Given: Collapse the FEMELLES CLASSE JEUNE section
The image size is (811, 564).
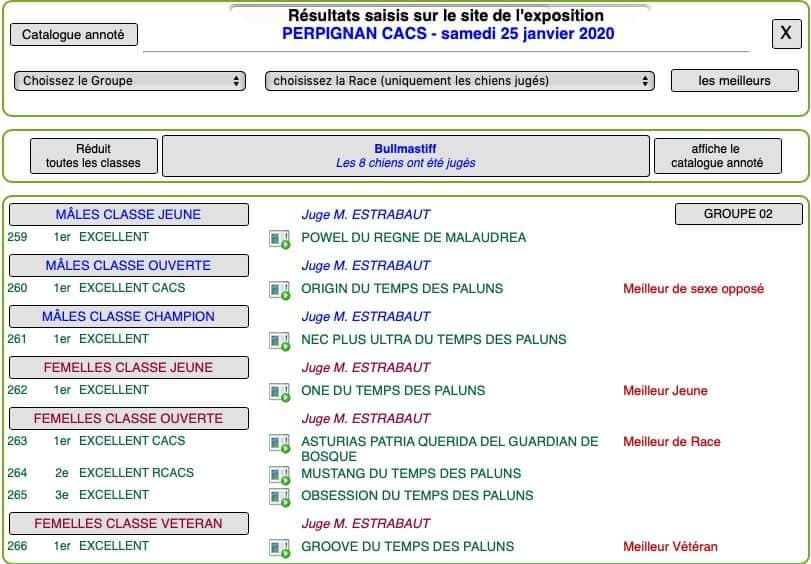Looking at the screenshot, I should [x=129, y=367].
